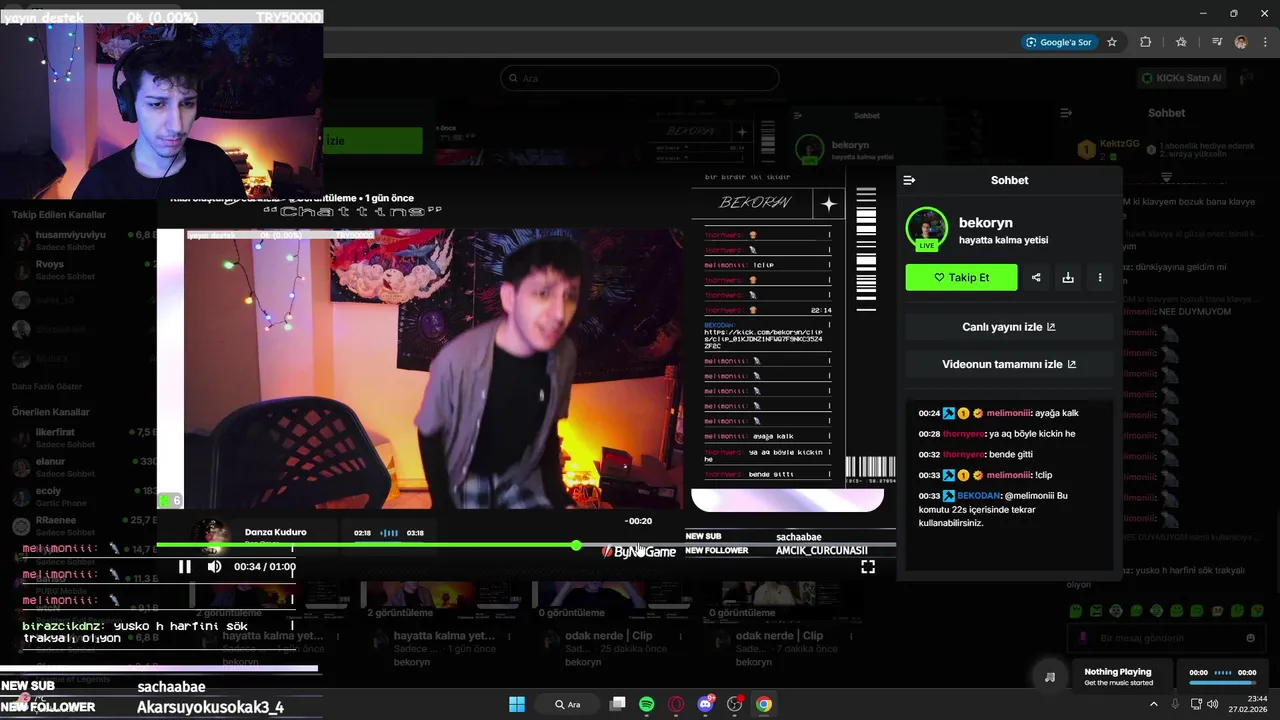Bookmark page with star icon
1280x720 pixels.
point(1112,42)
